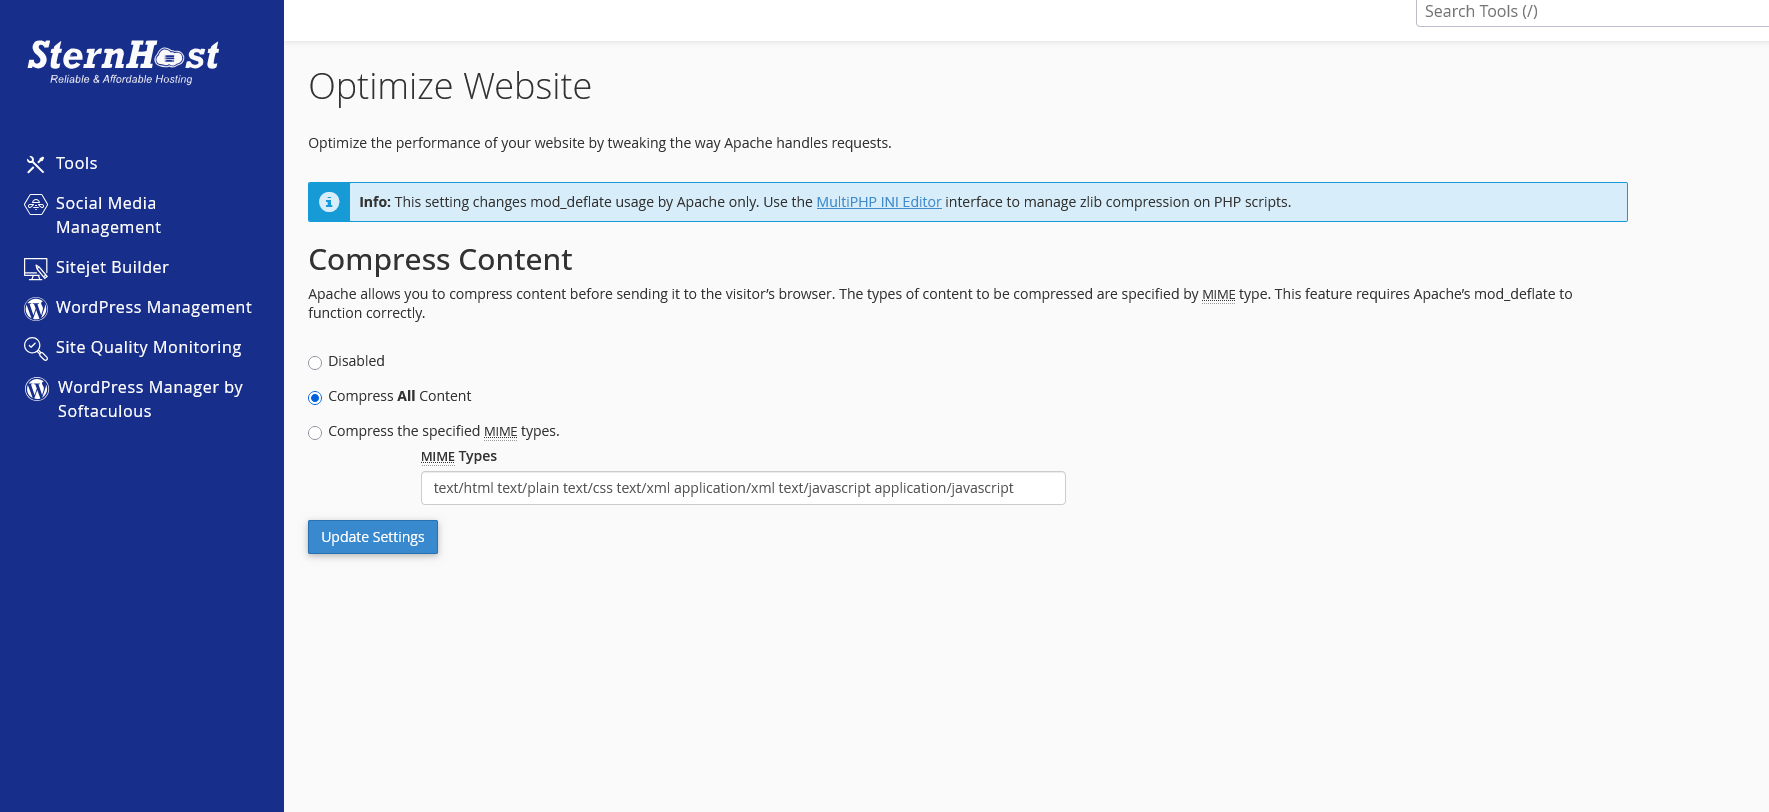Click the Sitejet Builder monitor icon
This screenshot has width=1769, height=812.
(36, 269)
